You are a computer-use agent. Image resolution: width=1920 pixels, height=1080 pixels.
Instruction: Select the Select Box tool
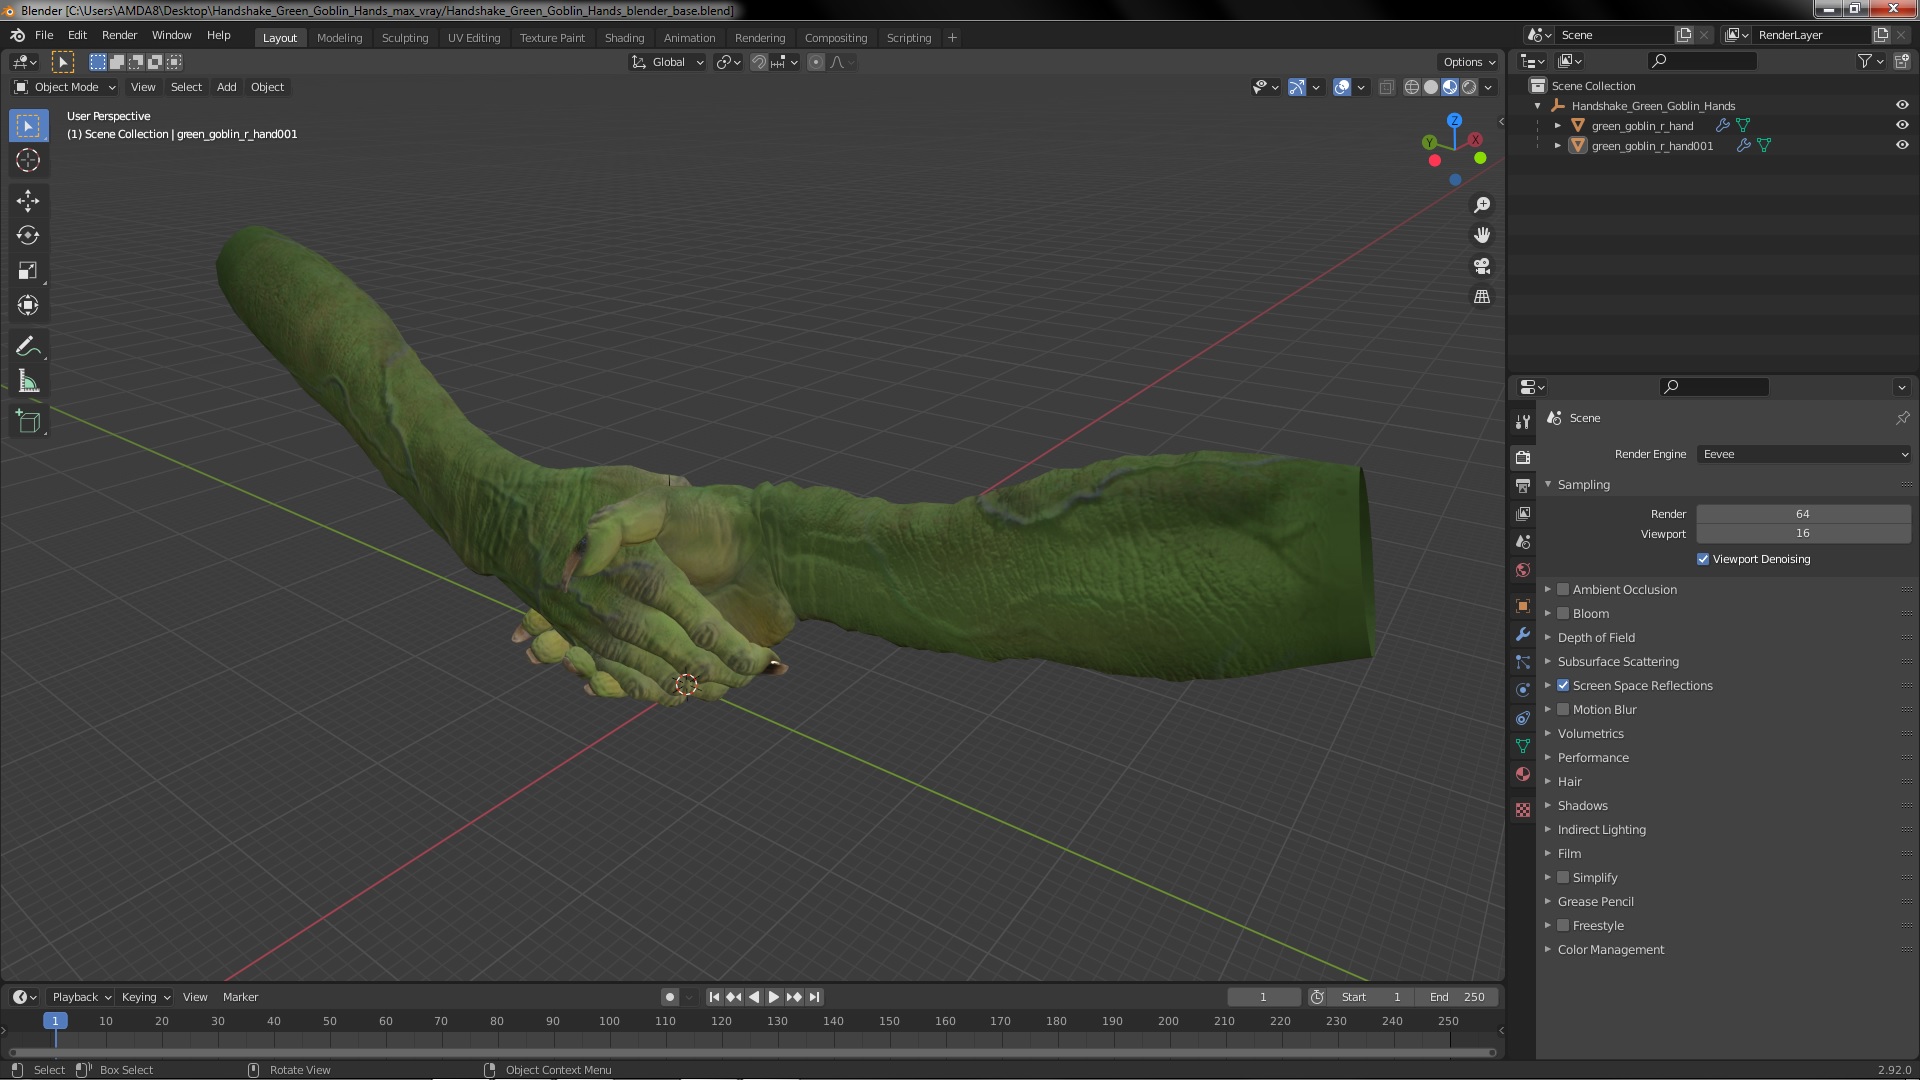(28, 126)
